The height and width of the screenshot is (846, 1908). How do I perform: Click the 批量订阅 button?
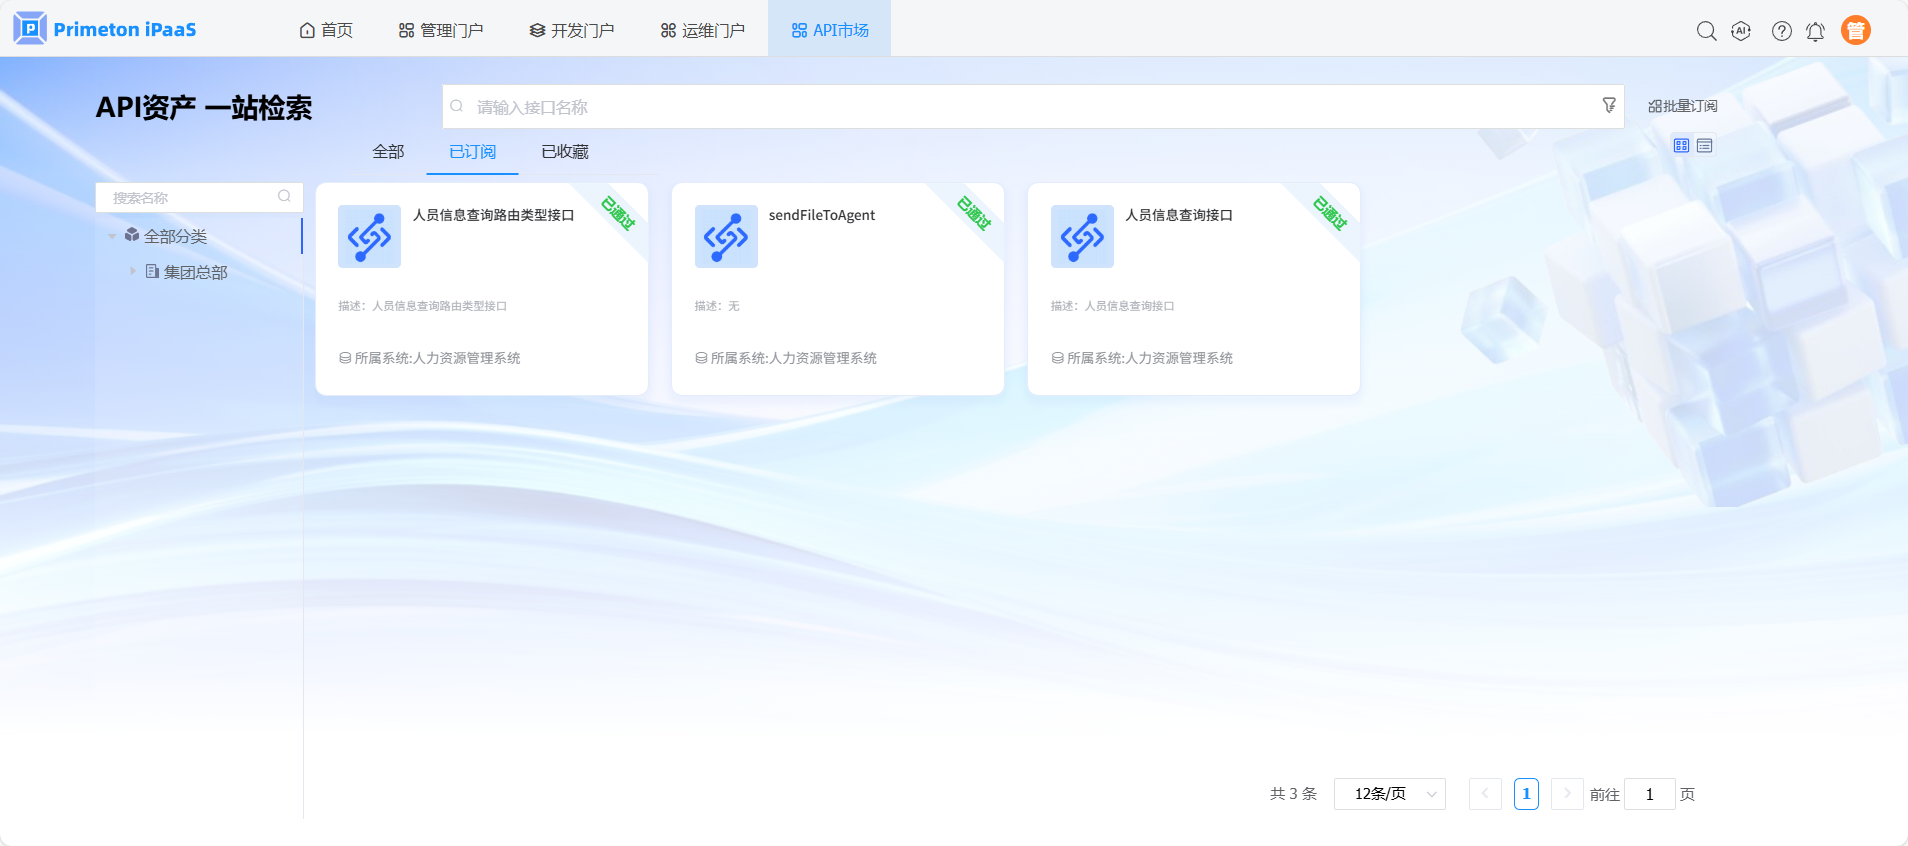click(x=1682, y=106)
